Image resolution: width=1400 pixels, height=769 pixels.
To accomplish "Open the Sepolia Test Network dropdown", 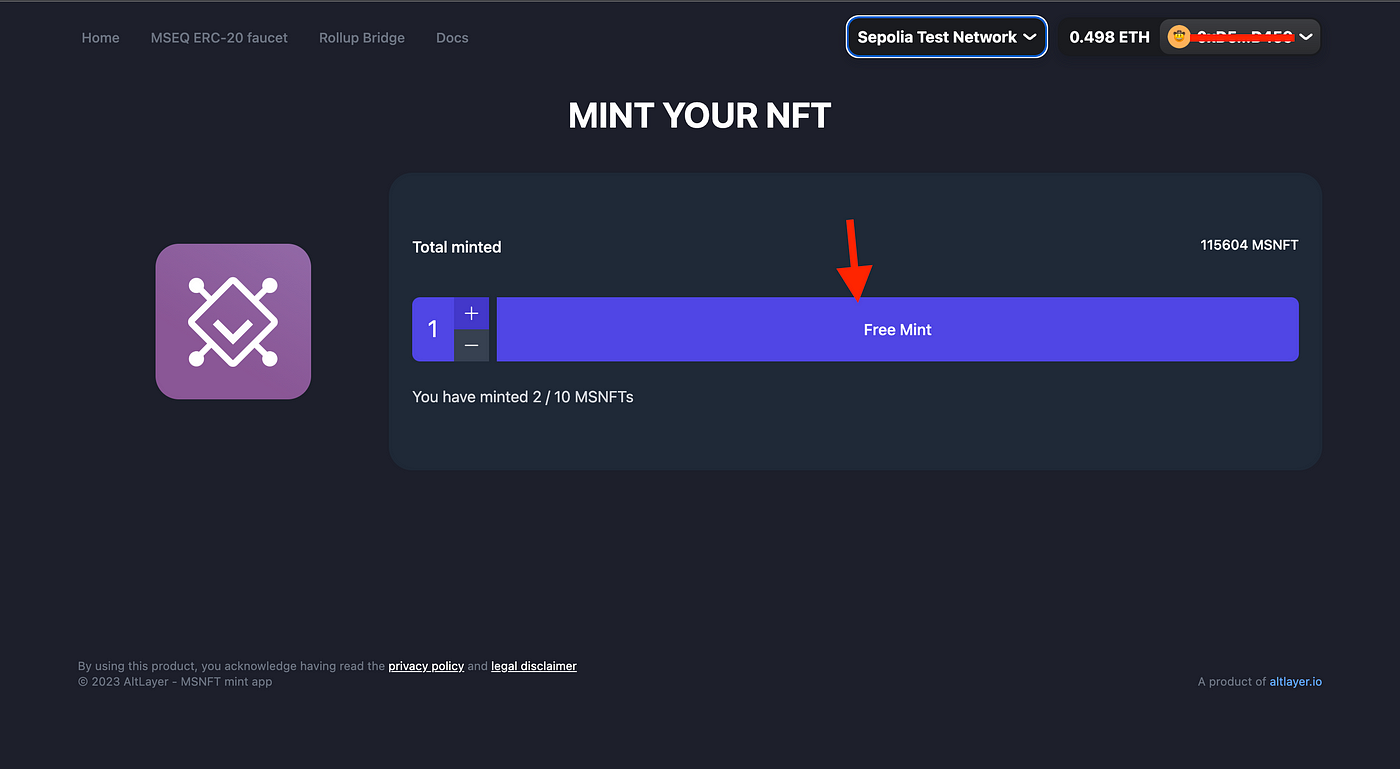I will 947,37.
